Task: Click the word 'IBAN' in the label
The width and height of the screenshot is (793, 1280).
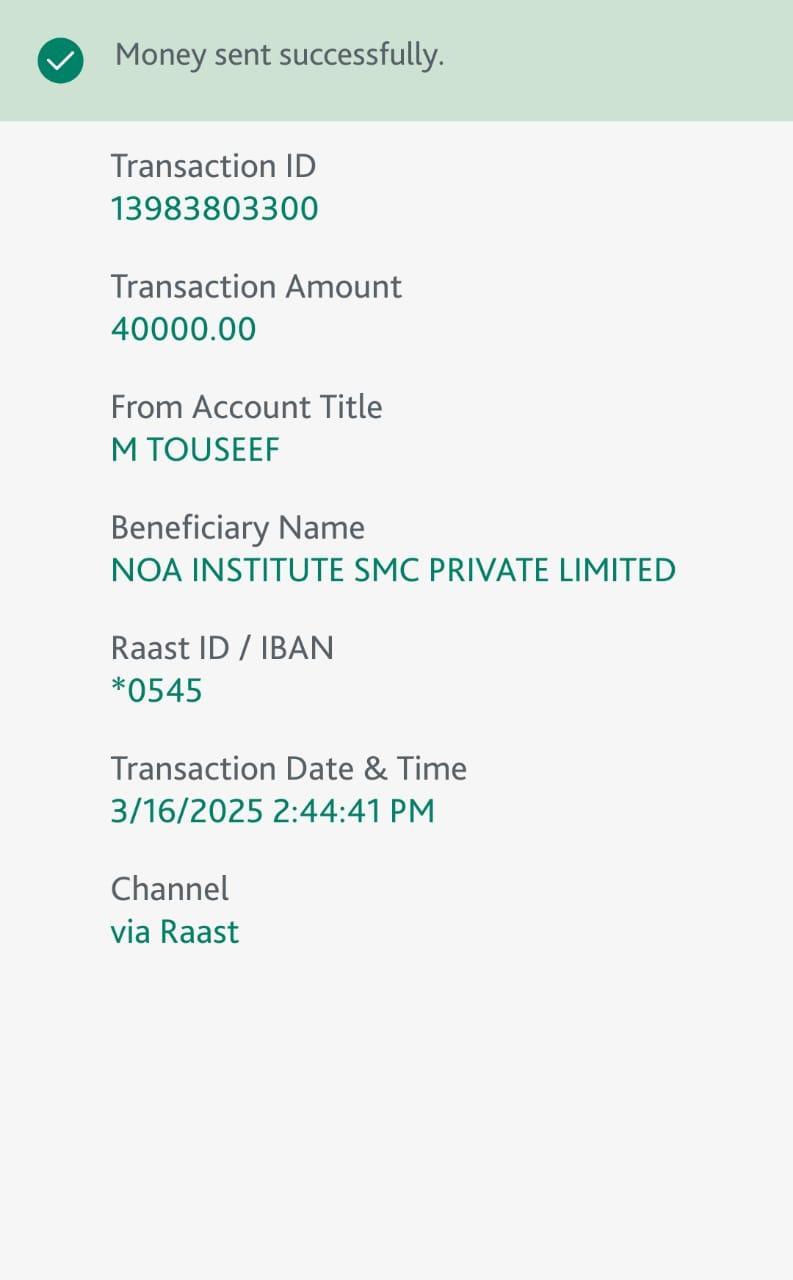Action: pos(297,648)
